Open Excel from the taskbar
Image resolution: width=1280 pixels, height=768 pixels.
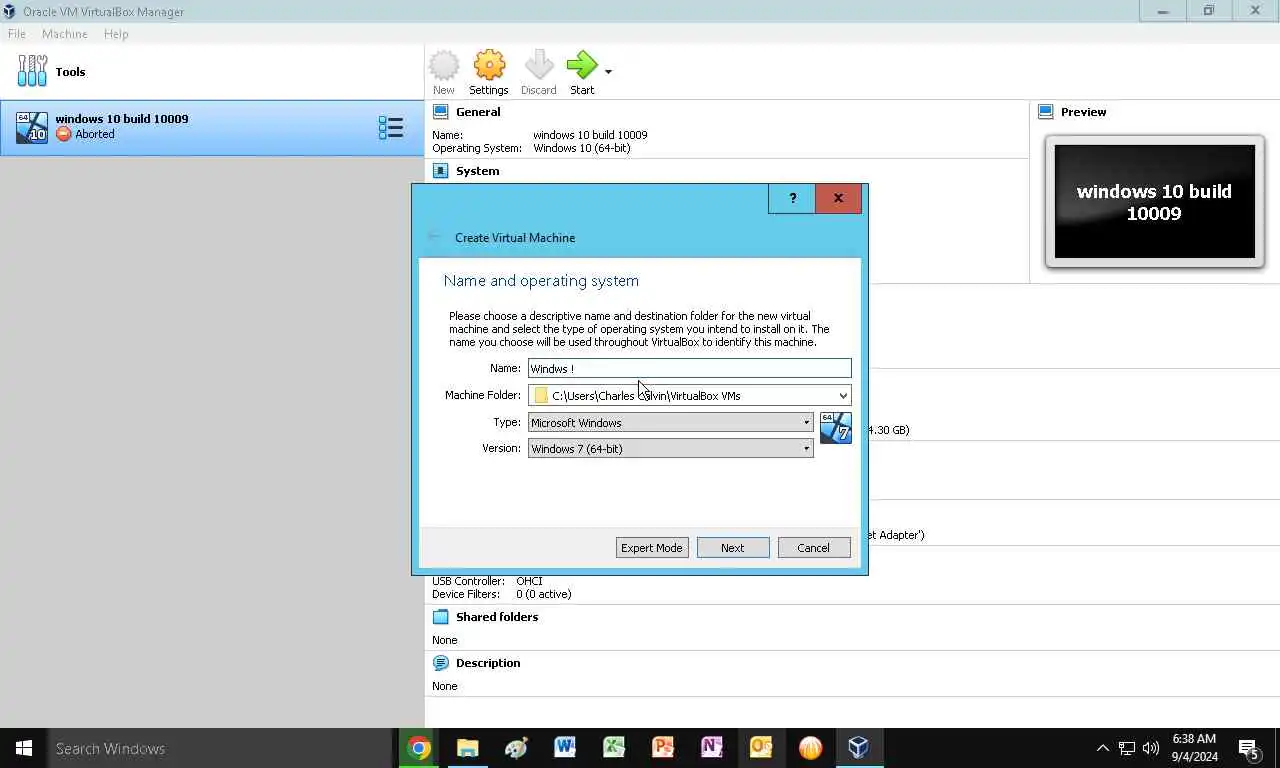pyautogui.click(x=614, y=748)
